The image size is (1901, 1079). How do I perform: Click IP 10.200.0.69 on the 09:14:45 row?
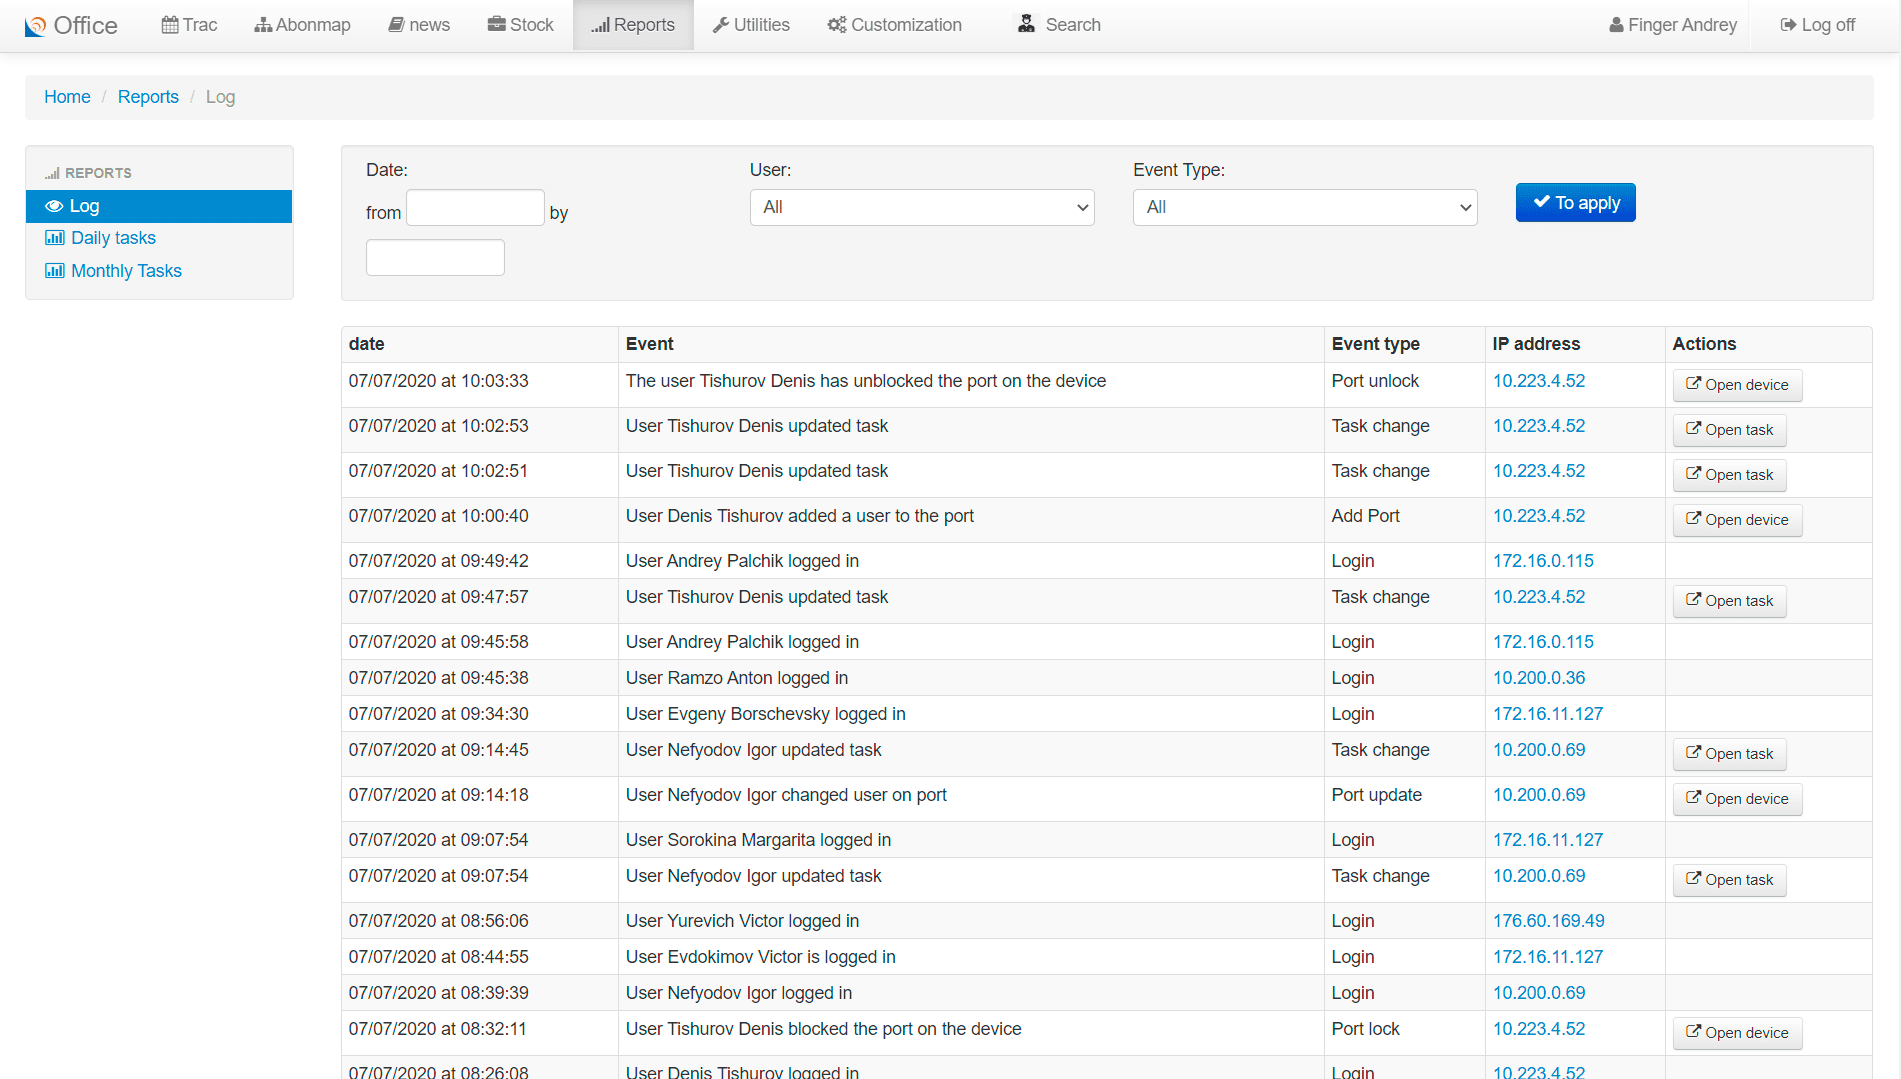pos(1539,750)
